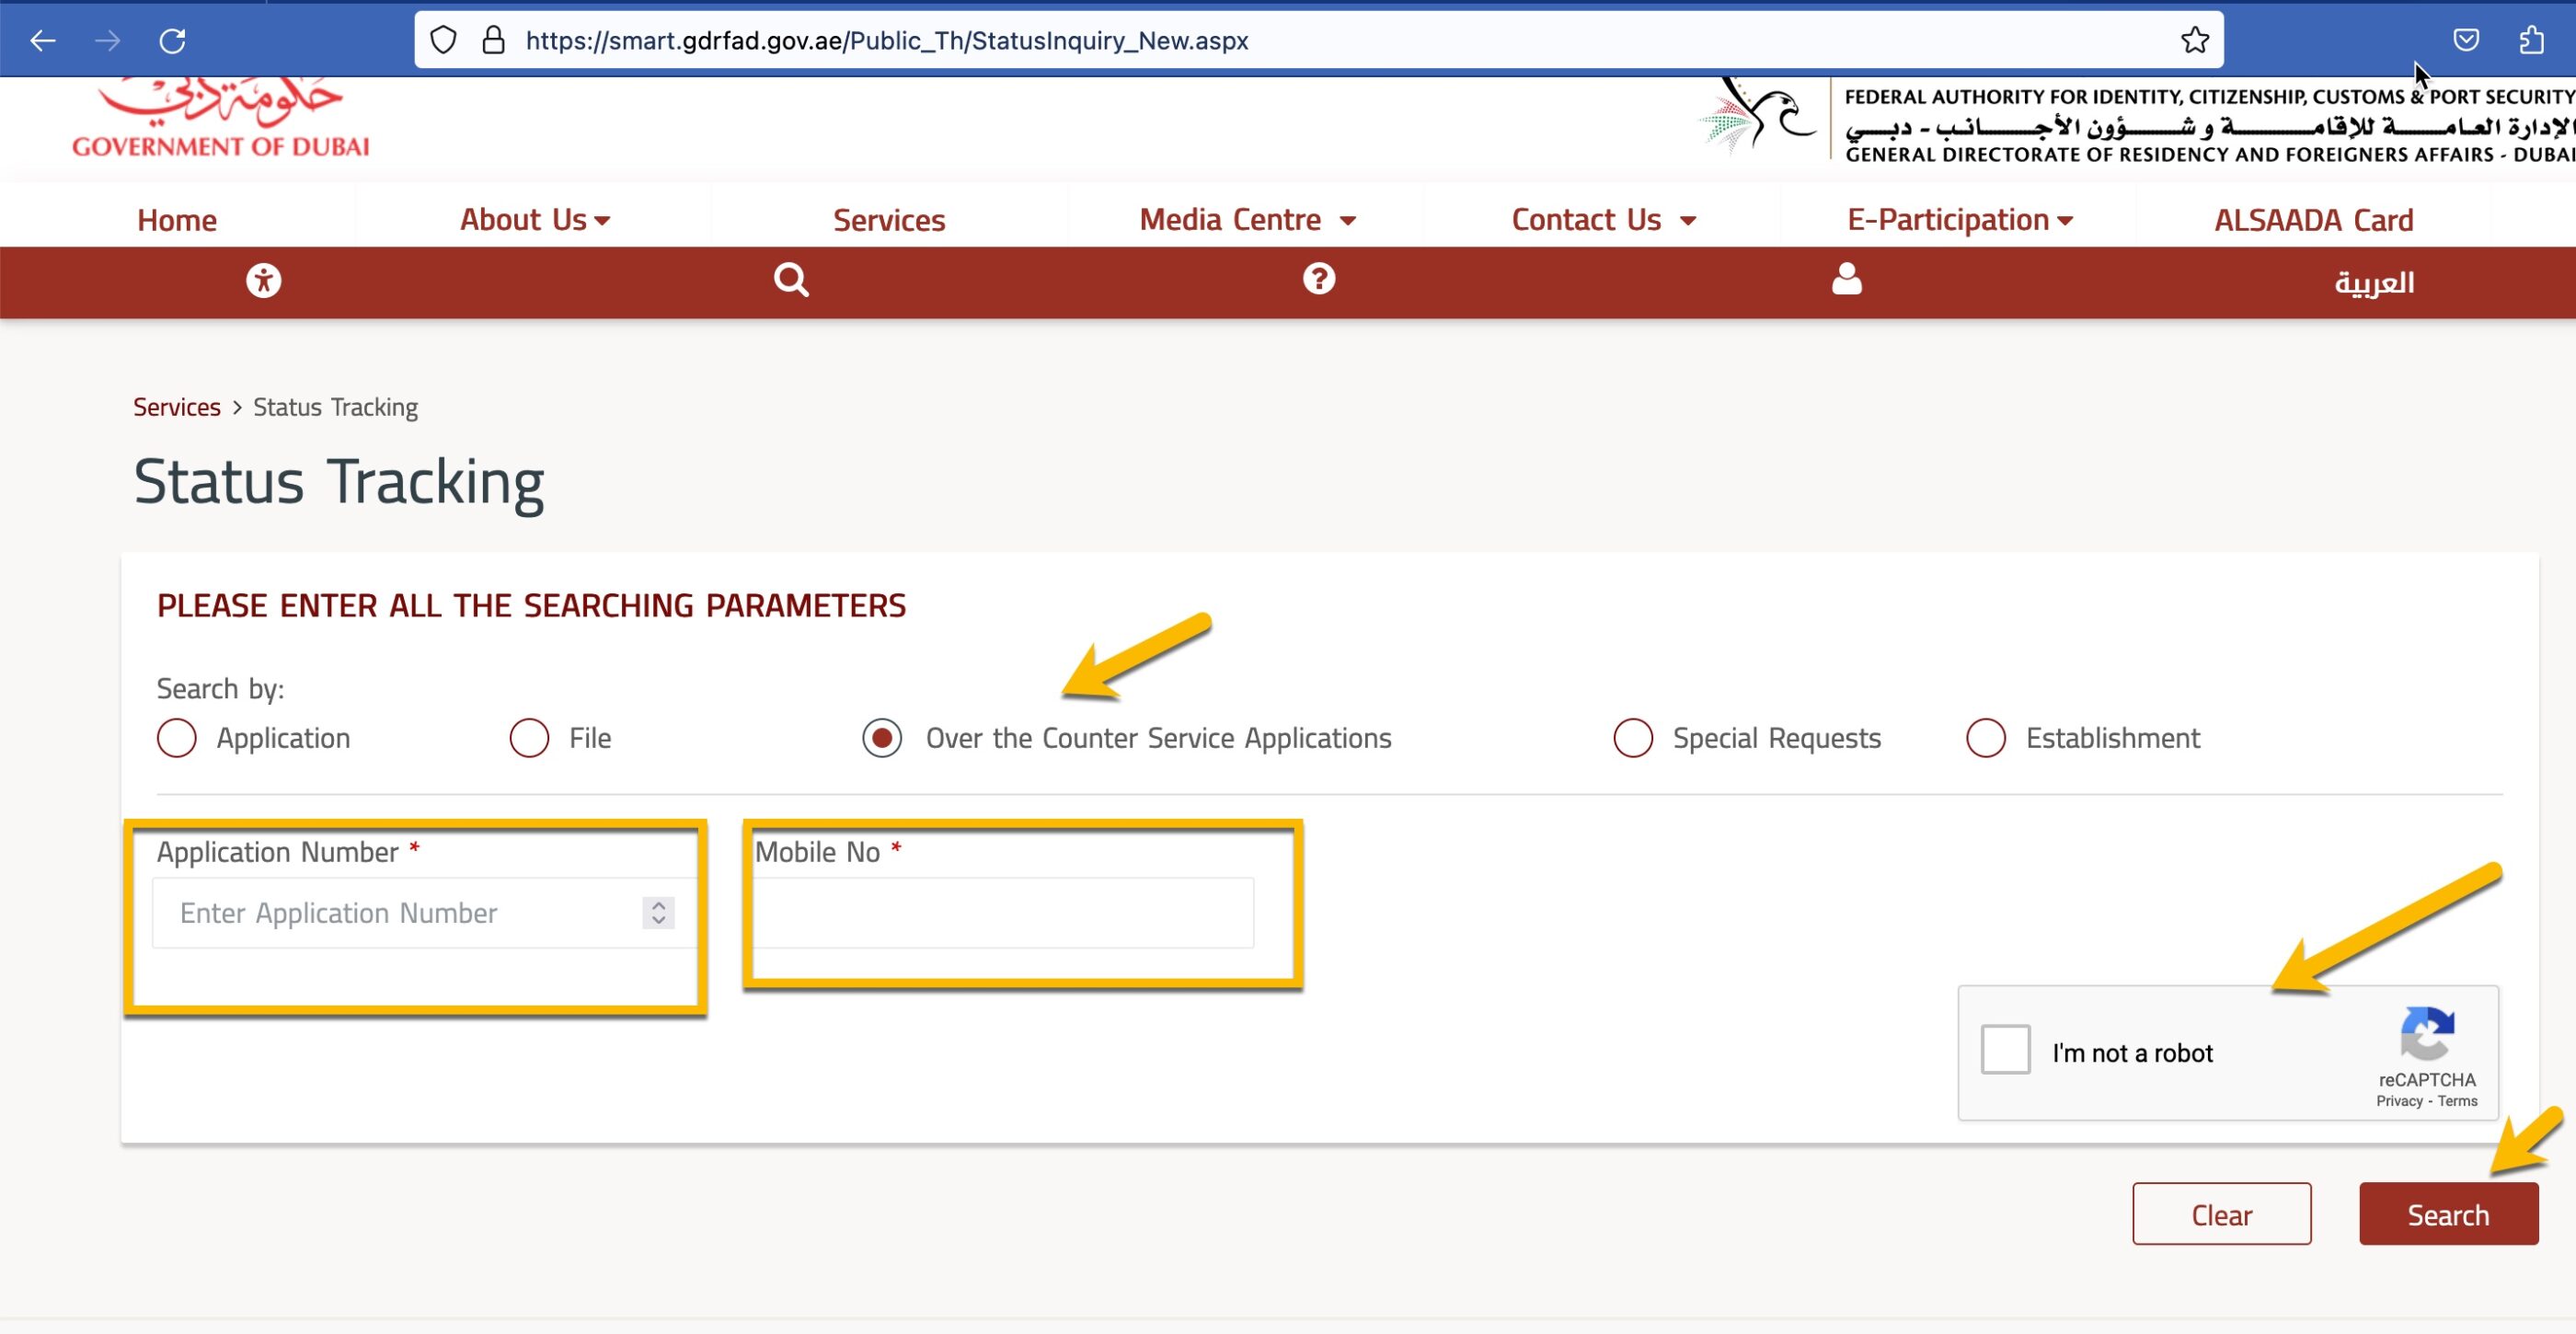This screenshot has width=2576, height=1334.
Task: Click the help question mark icon
Action: click(1318, 281)
